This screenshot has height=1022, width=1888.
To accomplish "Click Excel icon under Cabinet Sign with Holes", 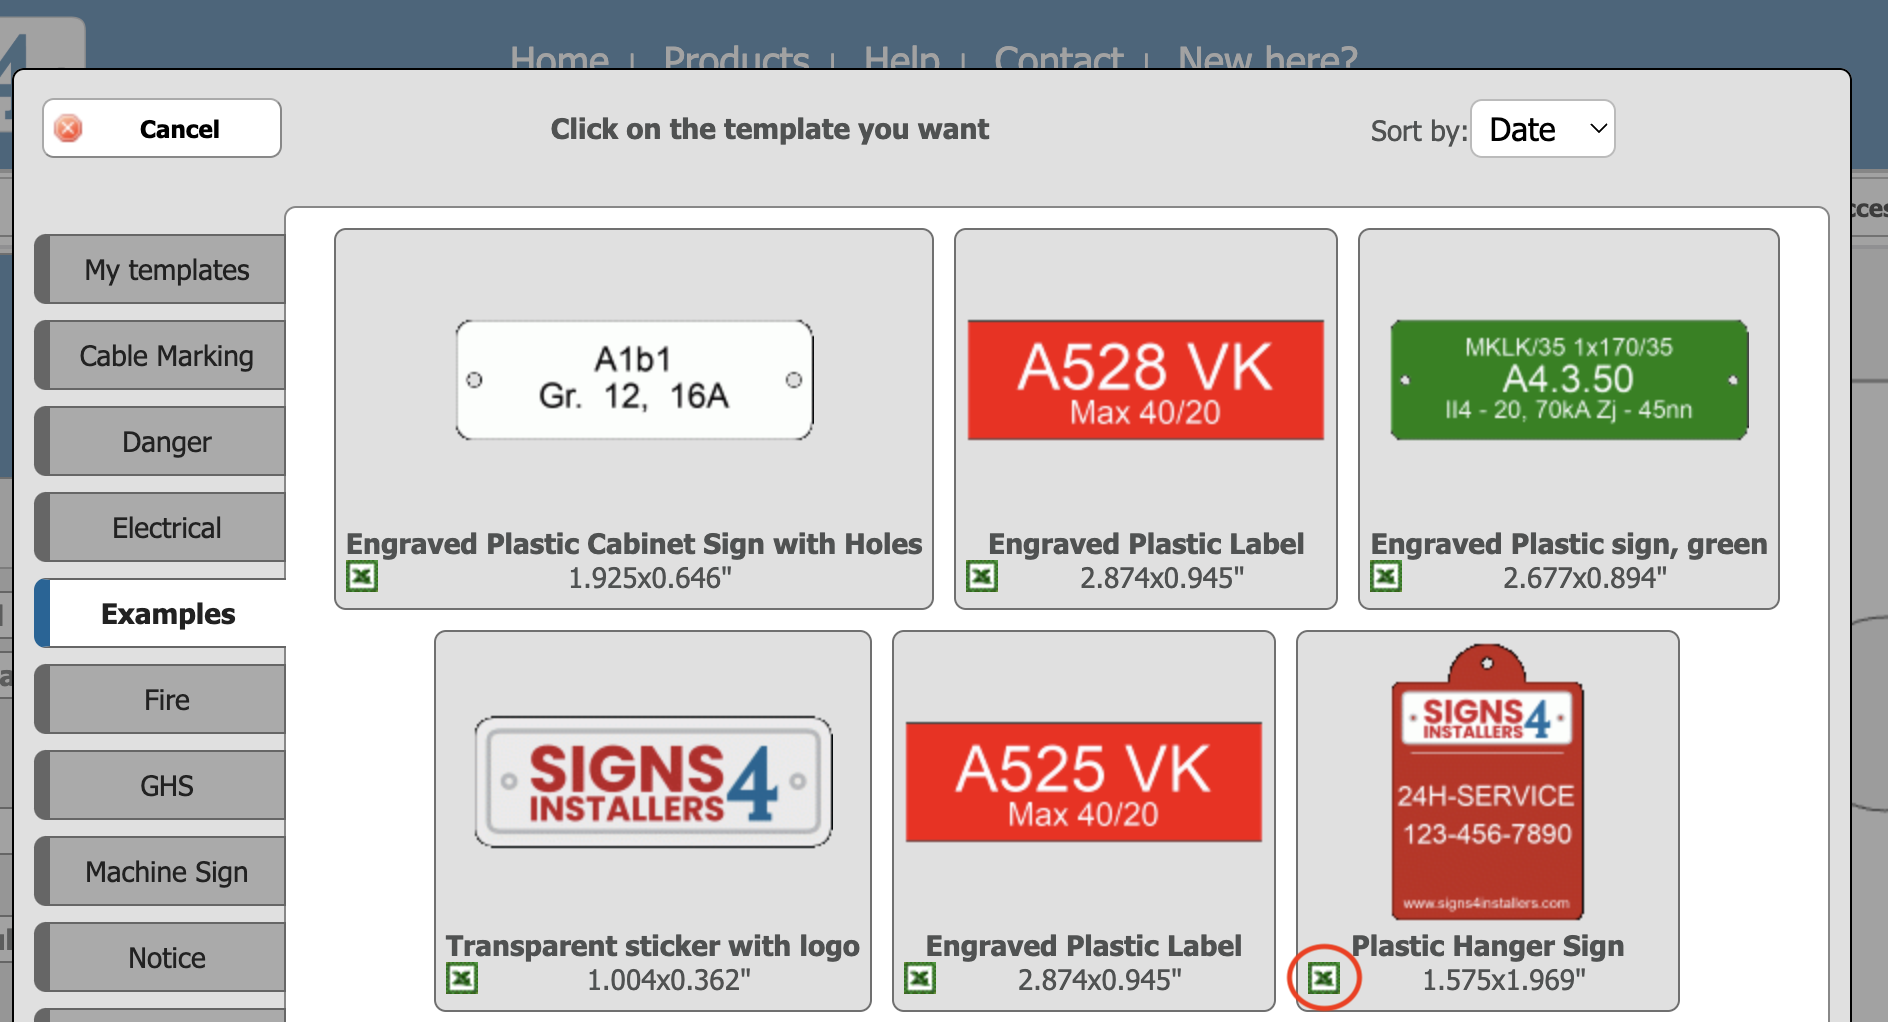I will pos(362,576).
